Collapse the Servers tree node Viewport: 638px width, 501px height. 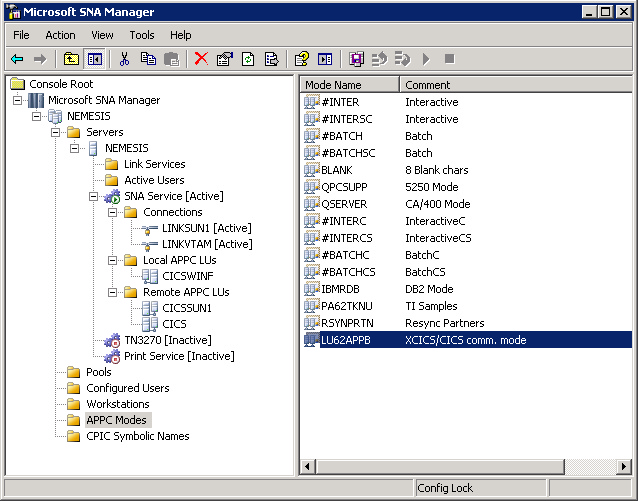click(57, 132)
